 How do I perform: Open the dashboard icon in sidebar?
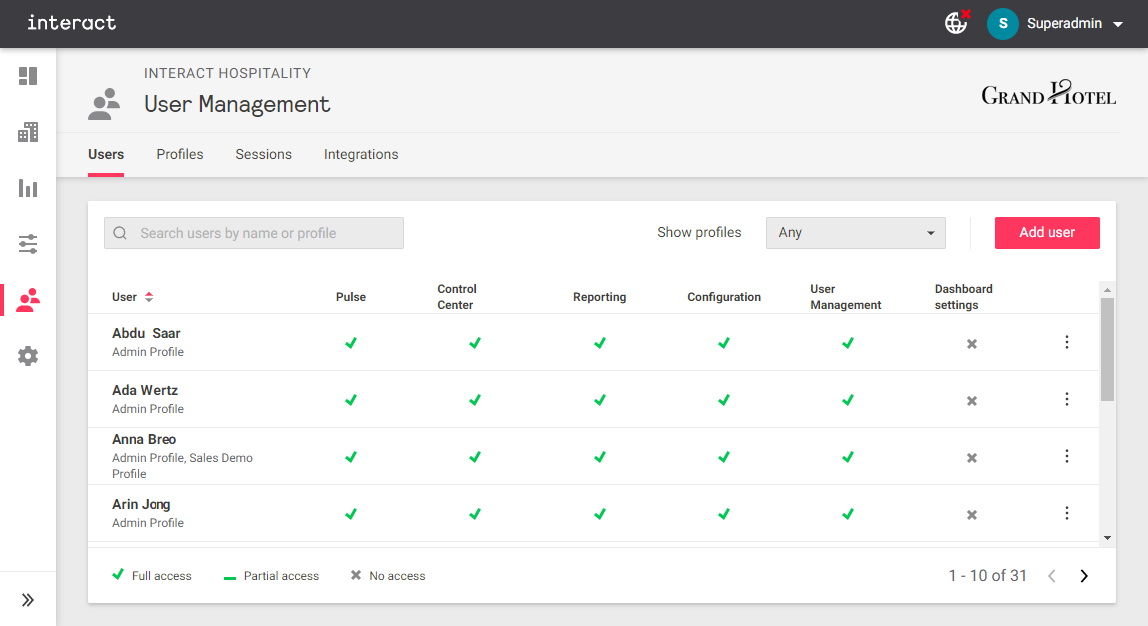[x=28, y=76]
